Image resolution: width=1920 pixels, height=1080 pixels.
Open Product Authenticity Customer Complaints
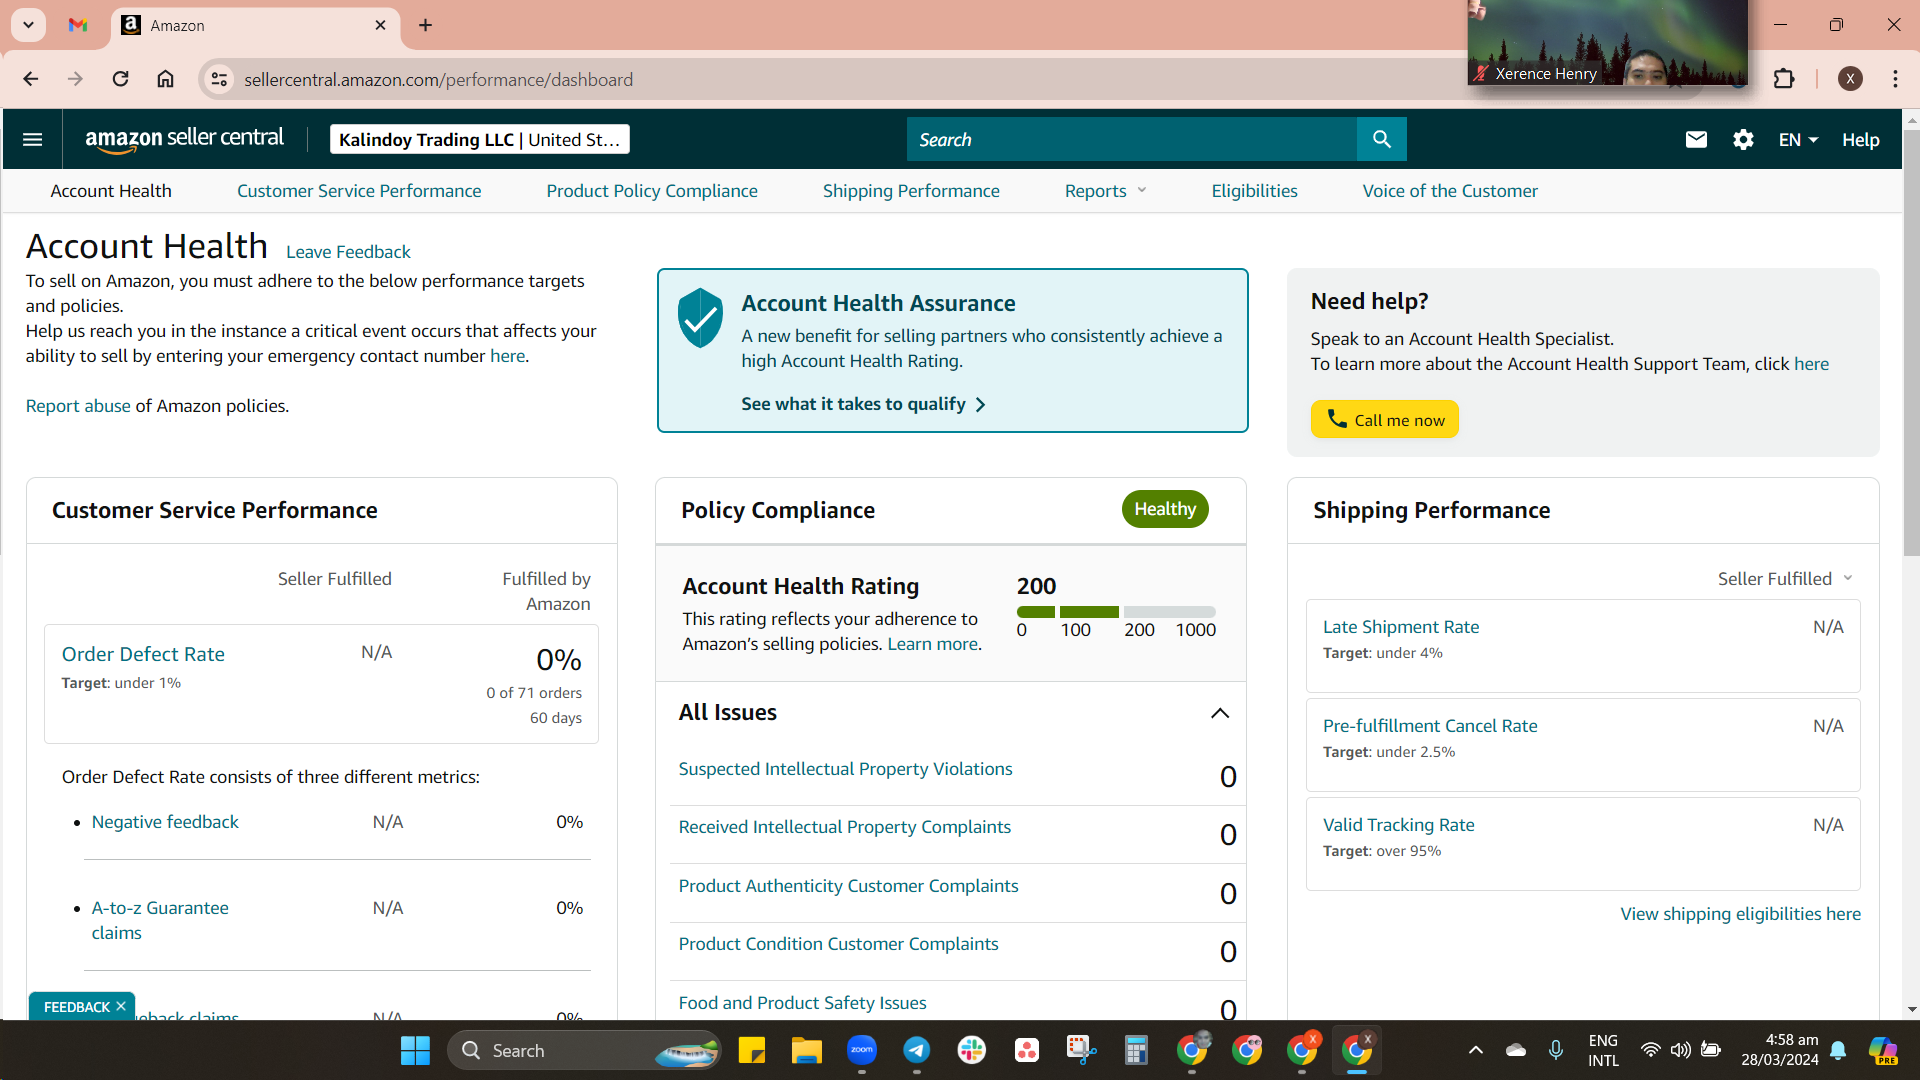tap(848, 886)
